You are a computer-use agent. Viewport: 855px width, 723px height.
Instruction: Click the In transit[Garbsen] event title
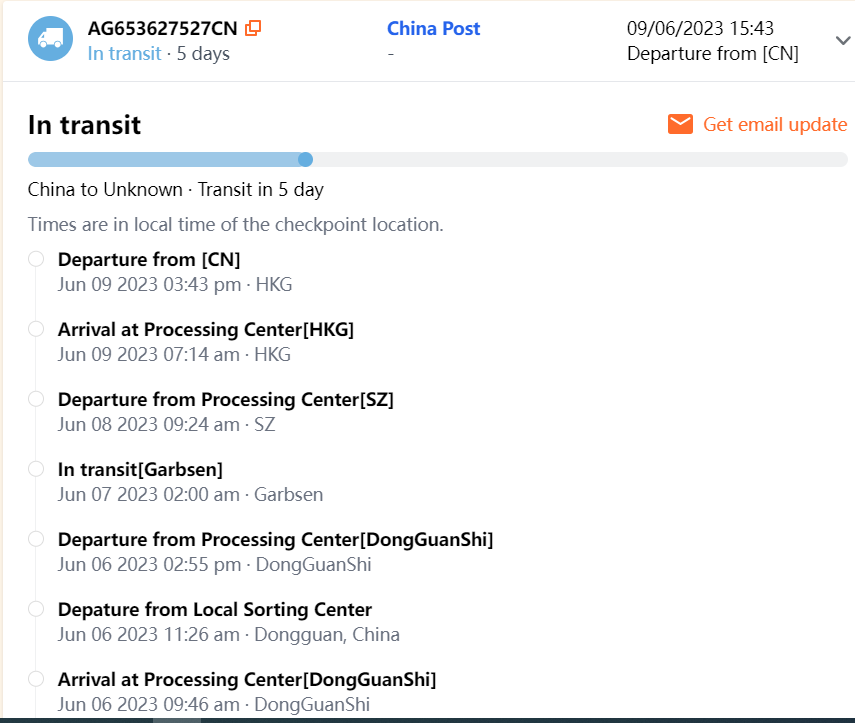click(x=140, y=469)
